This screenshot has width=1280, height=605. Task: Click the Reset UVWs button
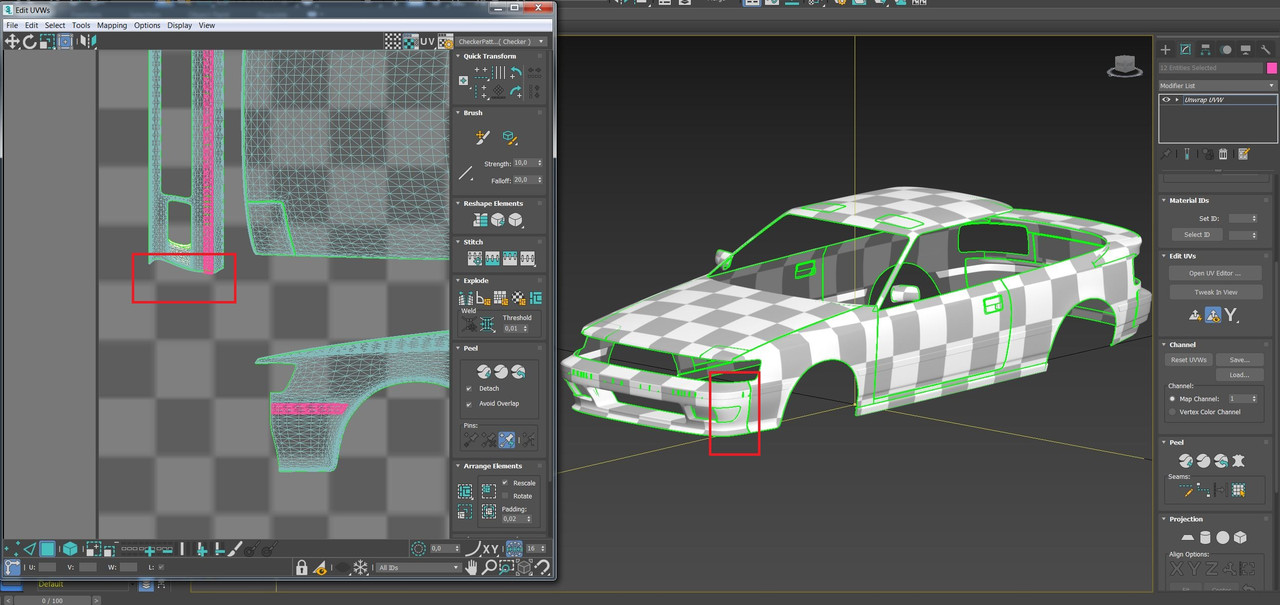pos(1191,360)
